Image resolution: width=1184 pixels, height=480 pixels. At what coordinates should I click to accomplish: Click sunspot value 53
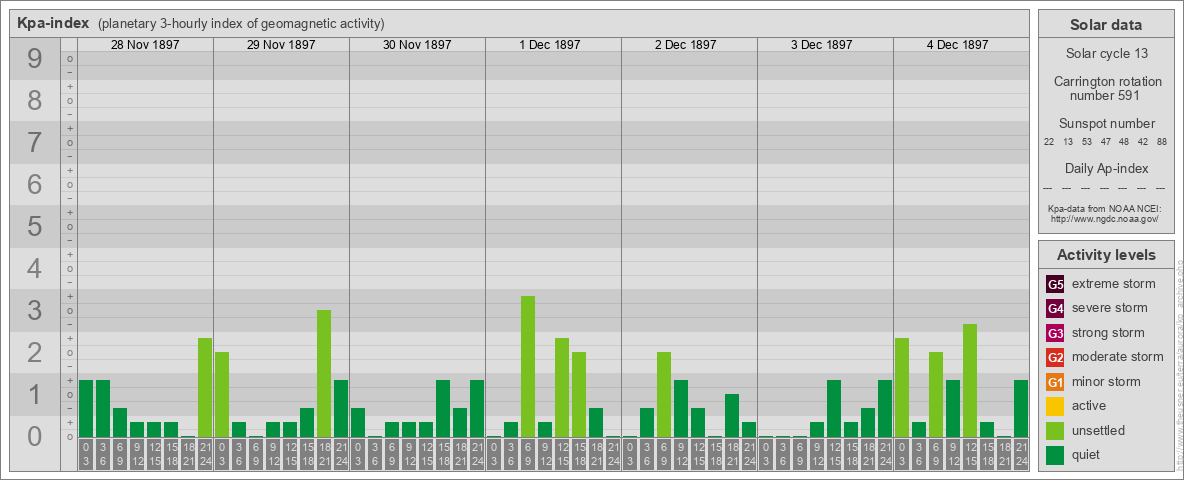(1087, 142)
